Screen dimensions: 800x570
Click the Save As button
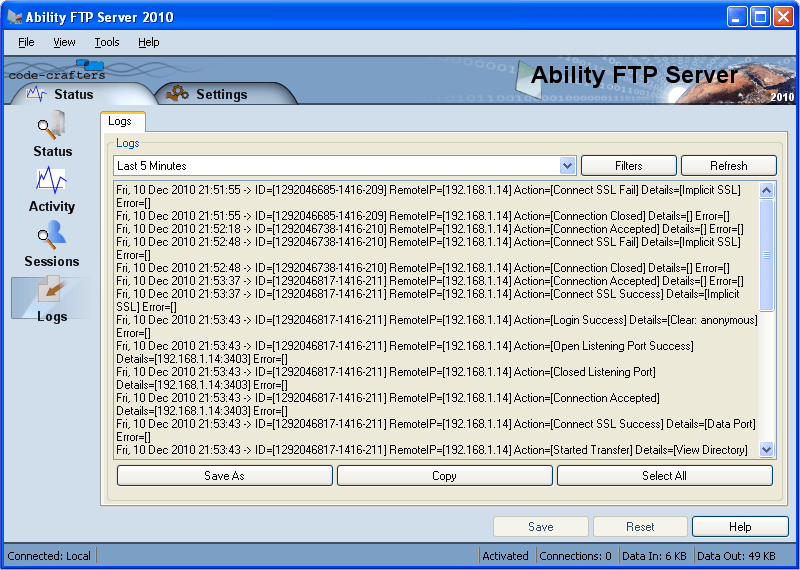(224, 476)
